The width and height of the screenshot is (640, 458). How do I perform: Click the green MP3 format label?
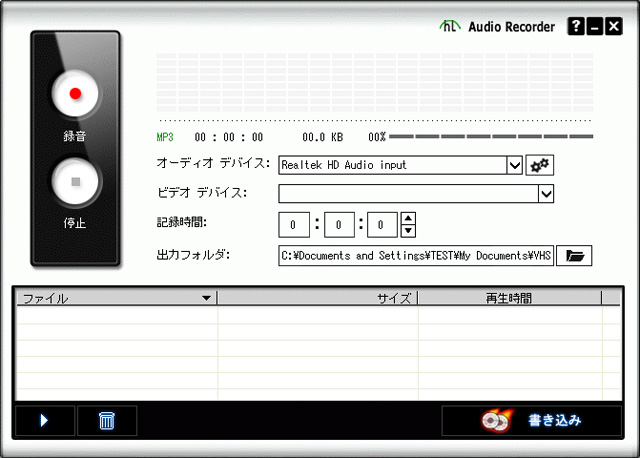click(165, 137)
